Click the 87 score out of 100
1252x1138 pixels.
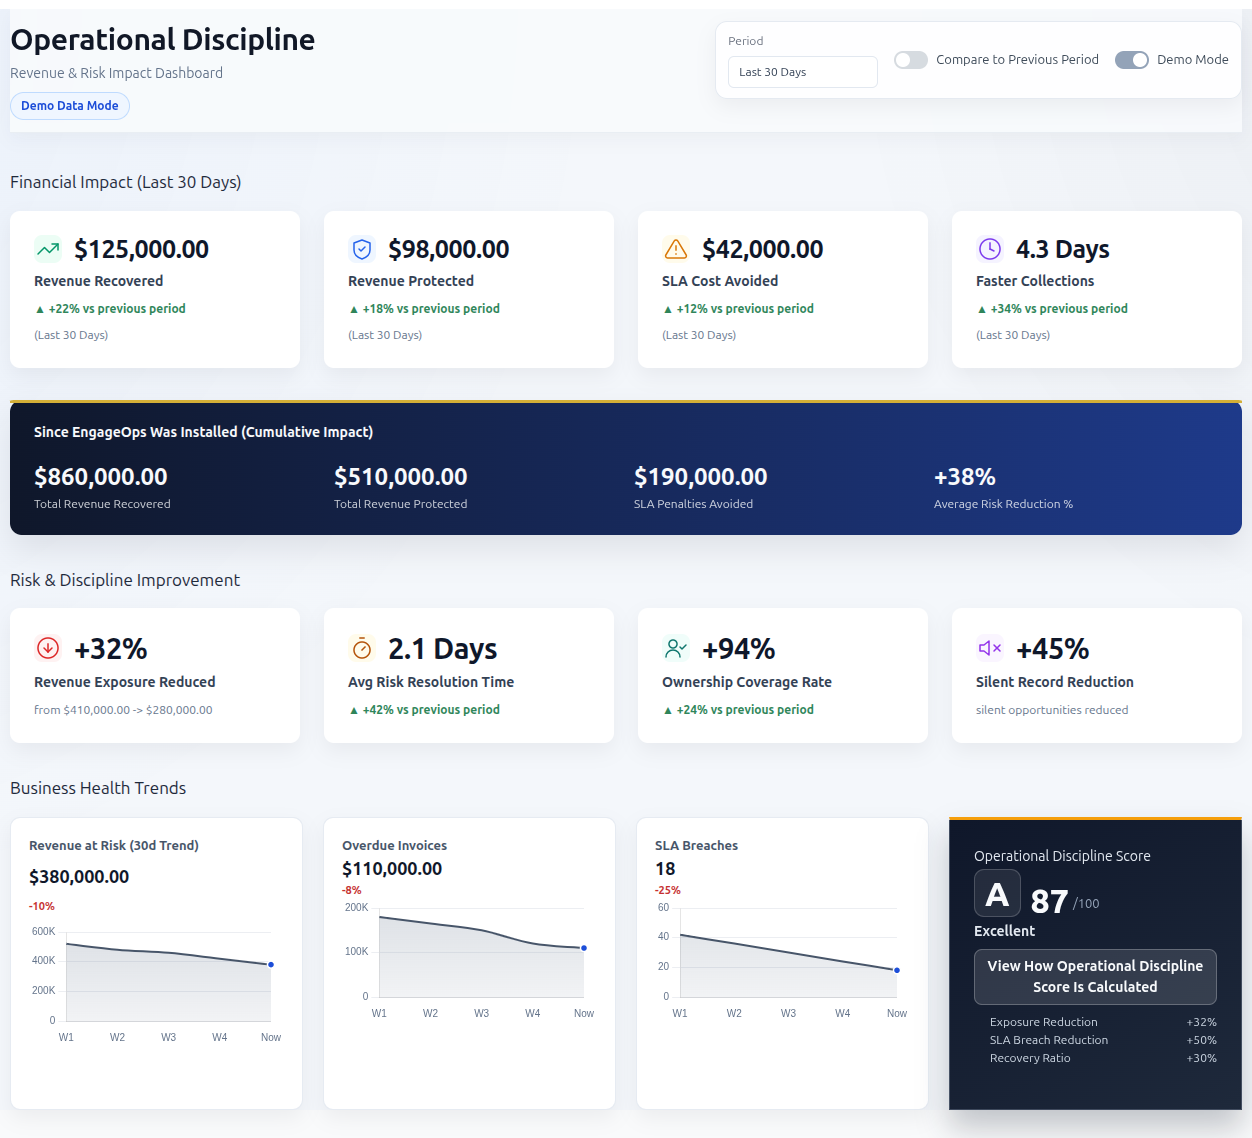1050,902
